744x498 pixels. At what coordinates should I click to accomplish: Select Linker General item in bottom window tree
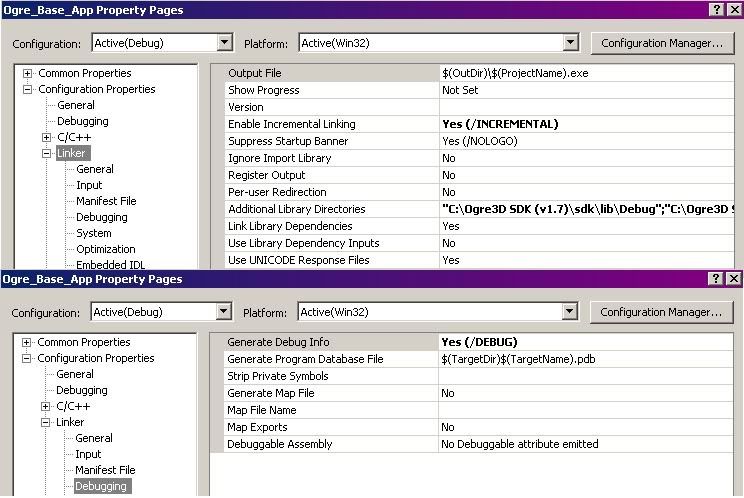(94, 438)
